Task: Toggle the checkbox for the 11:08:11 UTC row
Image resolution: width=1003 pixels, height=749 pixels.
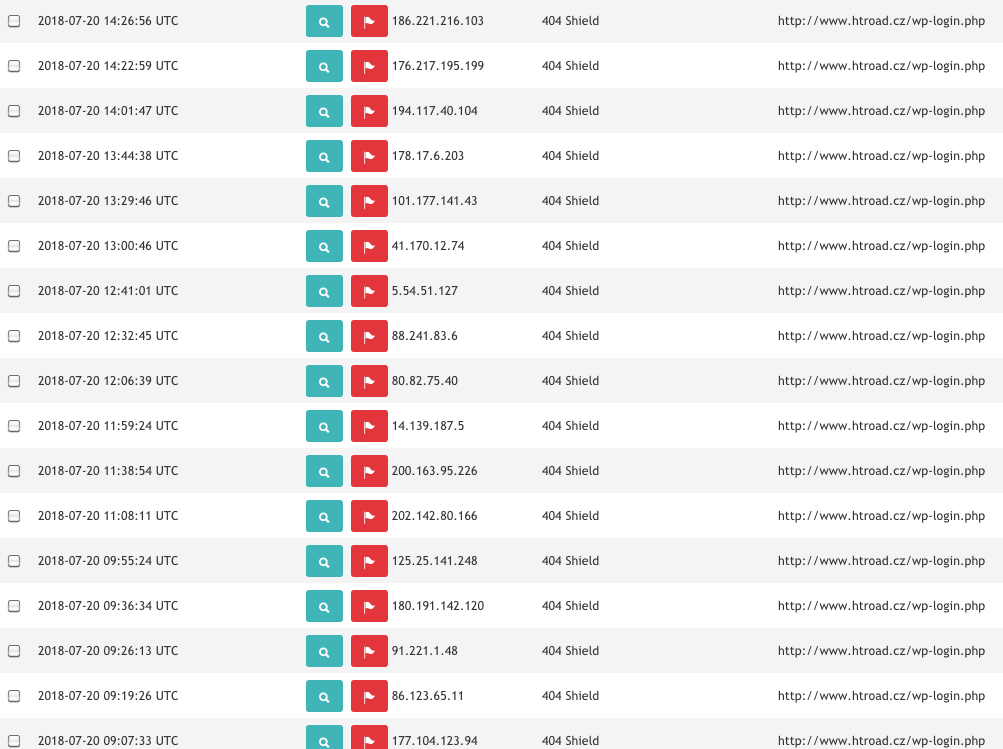Action: (x=14, y=516)
